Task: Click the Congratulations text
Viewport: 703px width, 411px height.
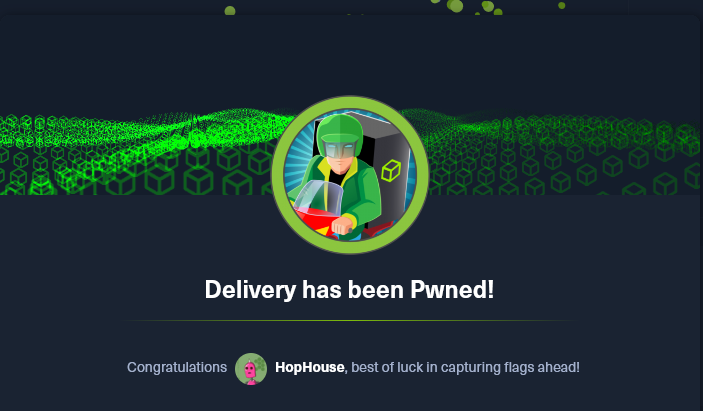Action: coord(177,368)
